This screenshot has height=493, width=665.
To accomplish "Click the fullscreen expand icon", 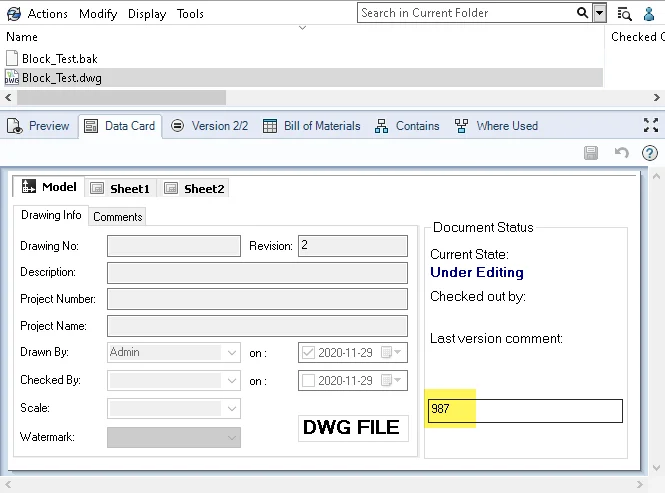I will [650, 126].
